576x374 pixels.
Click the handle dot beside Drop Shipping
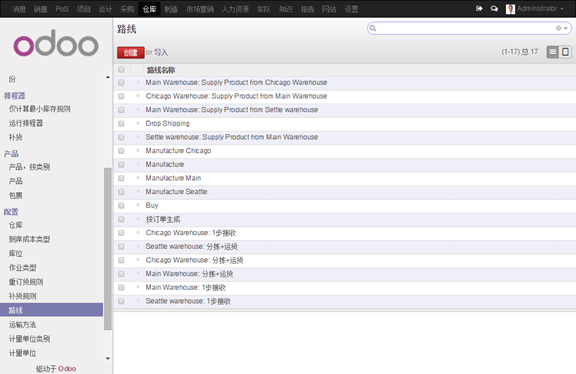138,123
